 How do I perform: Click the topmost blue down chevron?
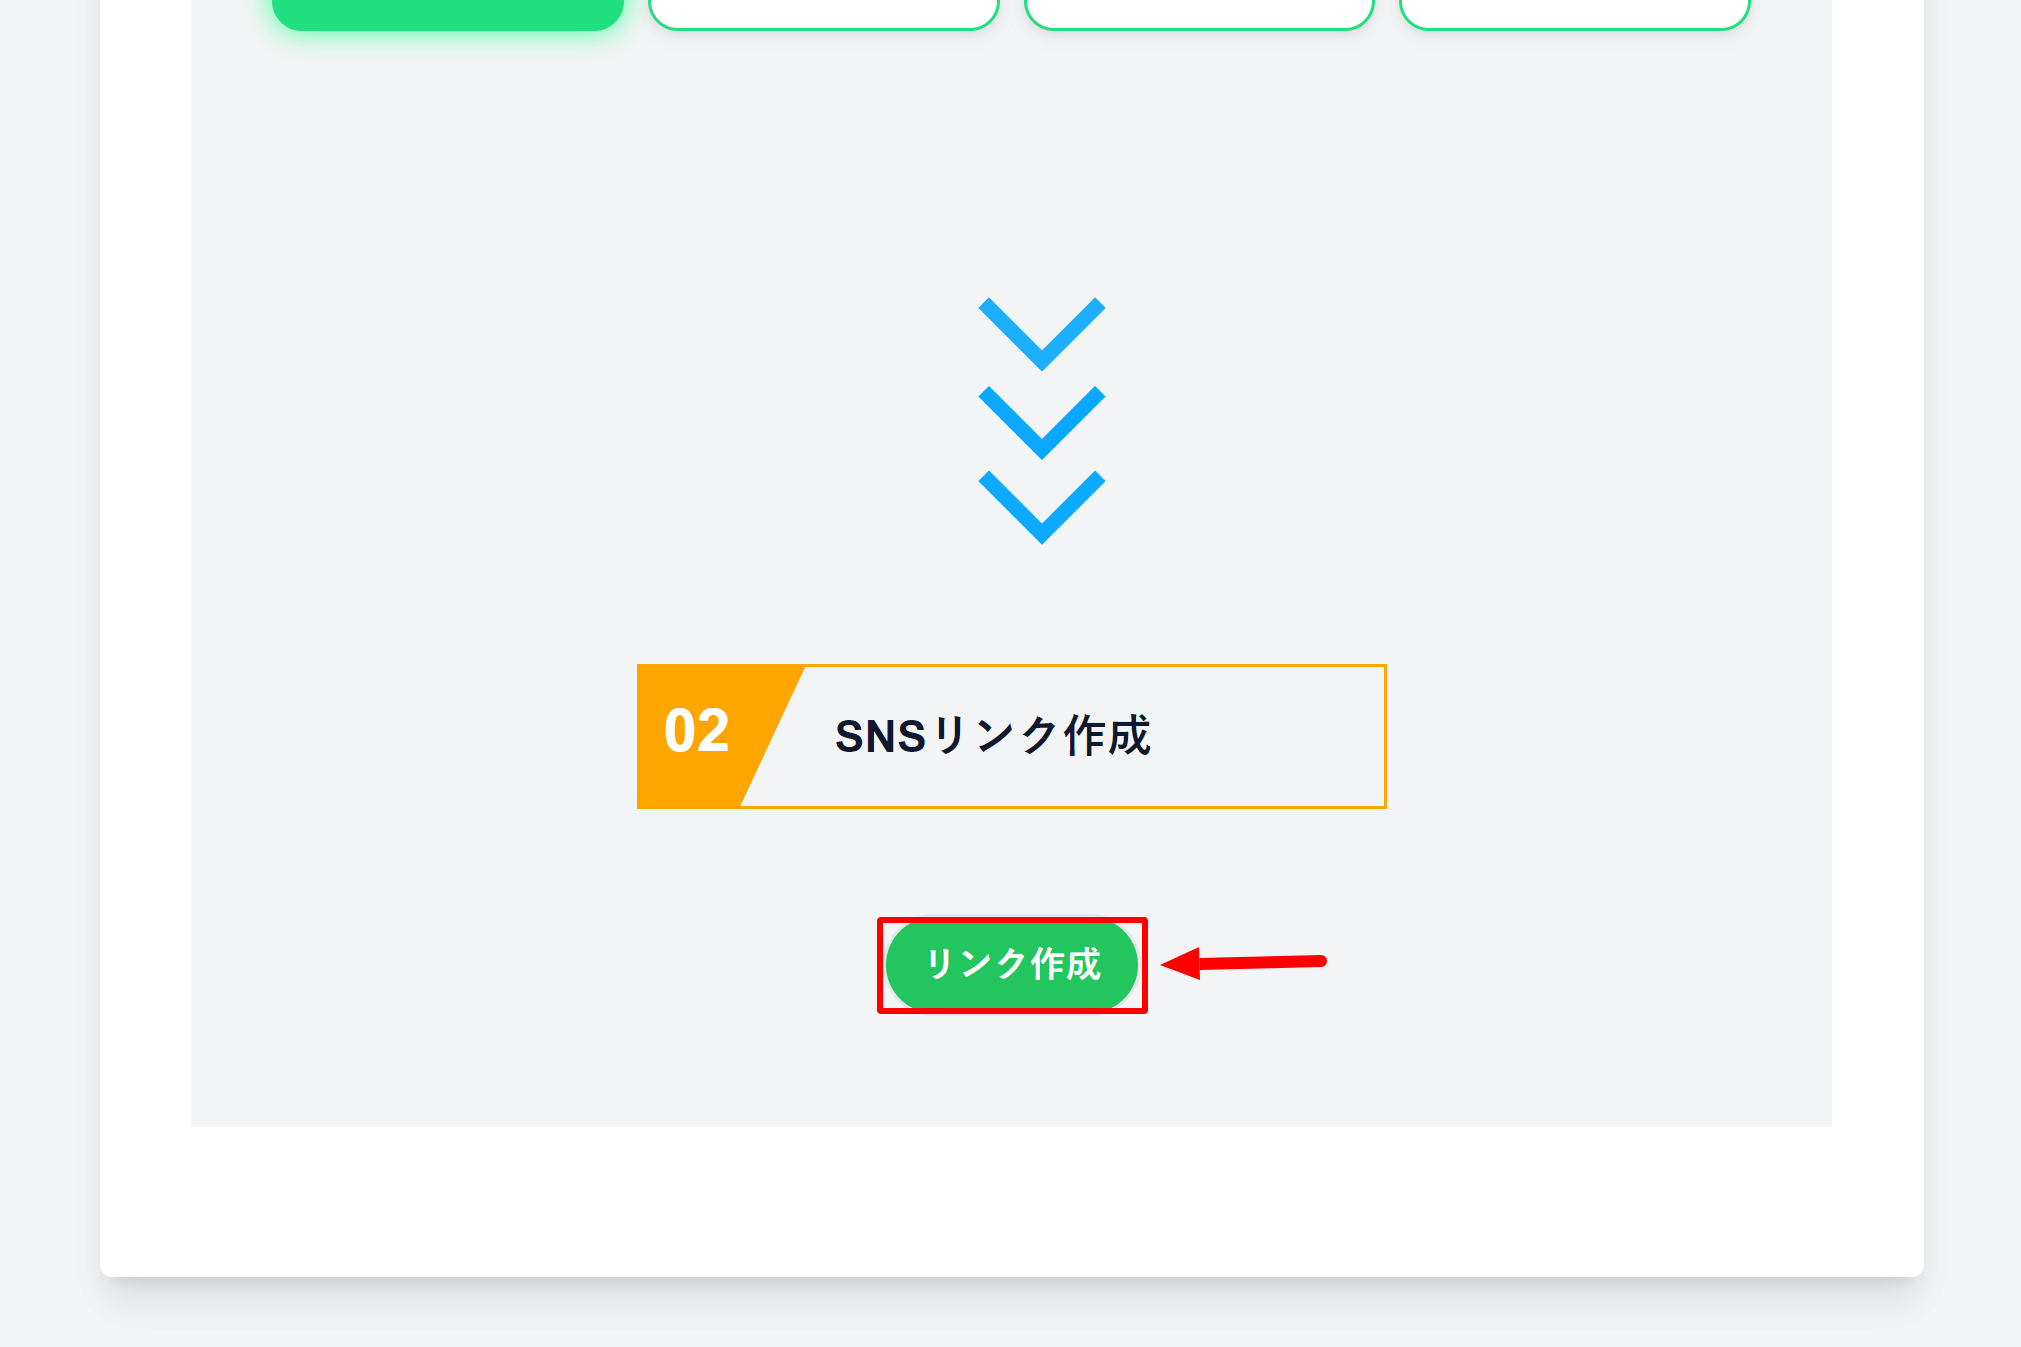tap(1041, 336)
